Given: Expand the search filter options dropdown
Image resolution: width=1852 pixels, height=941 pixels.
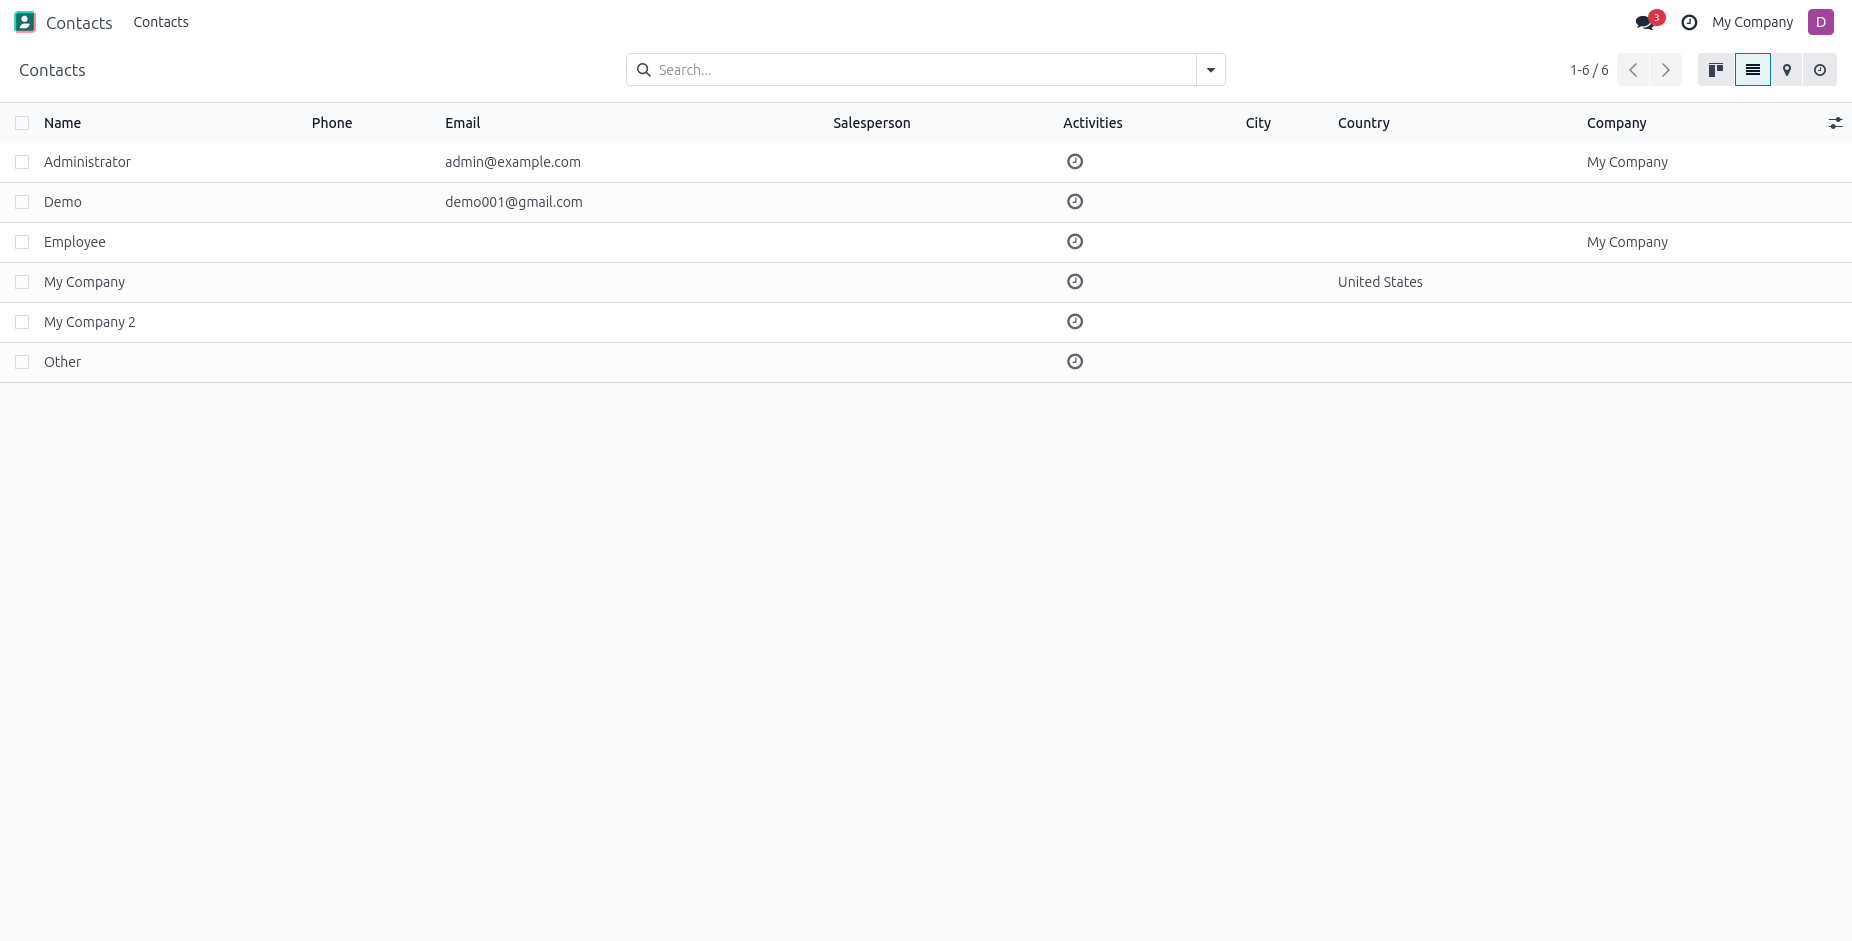Looking at the screenshot, I should pyautogui.click(x=1210, y=70).
